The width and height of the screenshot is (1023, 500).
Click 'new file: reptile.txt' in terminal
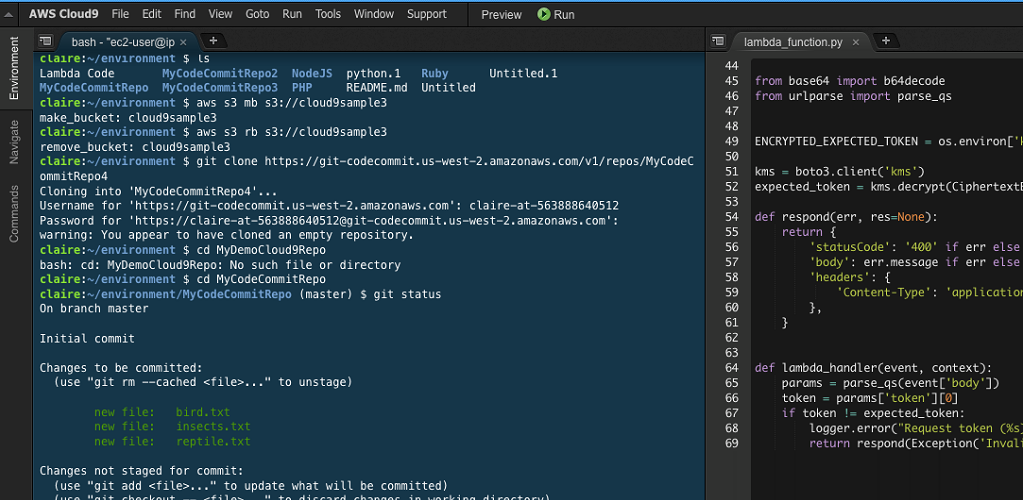[172, 442]
